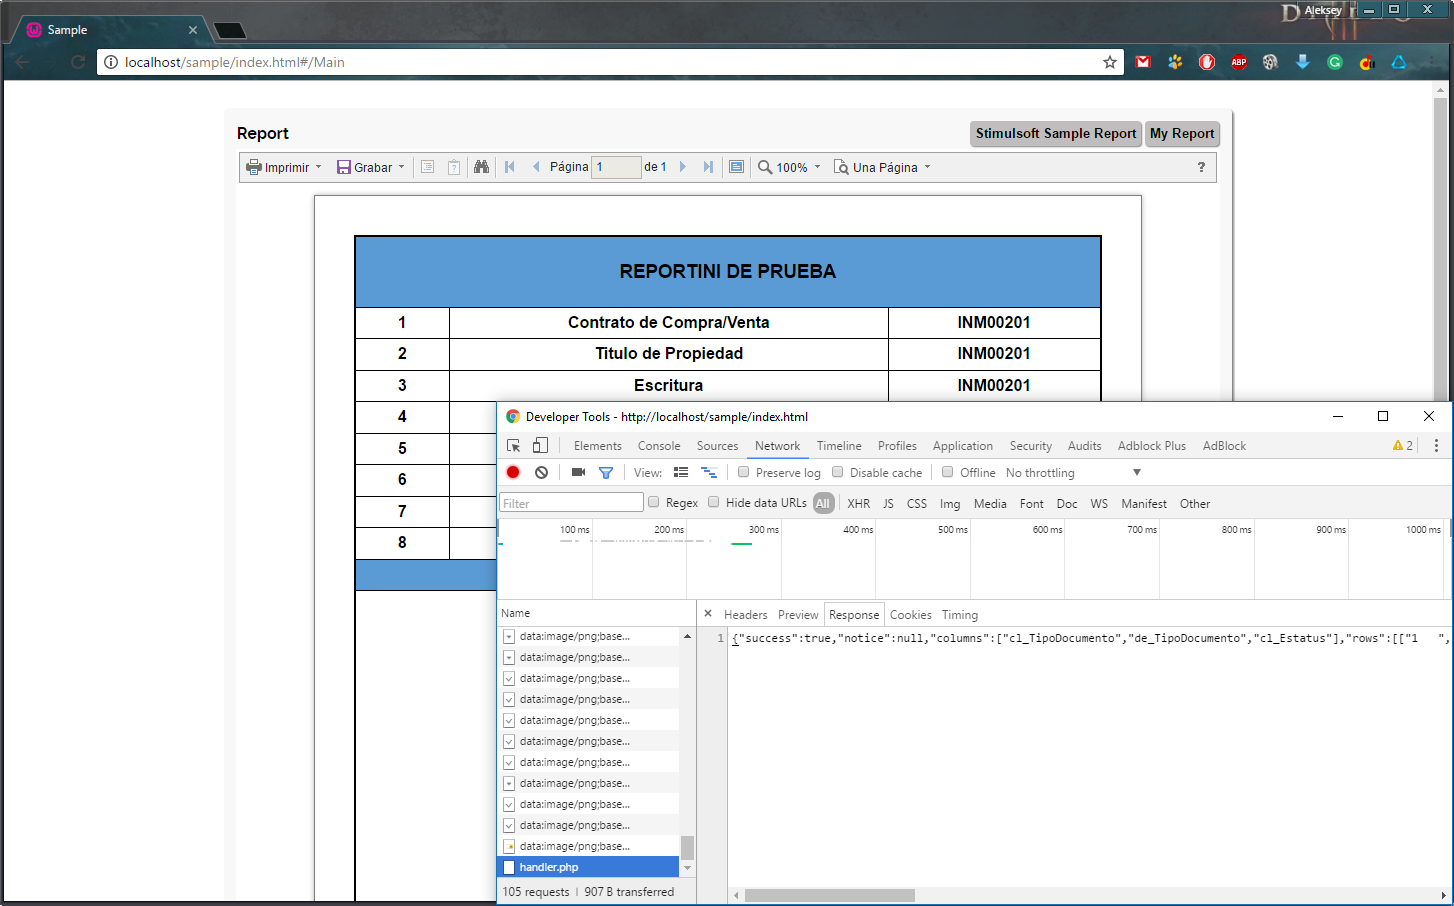Enable the Preserve log checkbox
This screenshot has width=1454, height=906.
pyautogui.click(x=743, y=472)
